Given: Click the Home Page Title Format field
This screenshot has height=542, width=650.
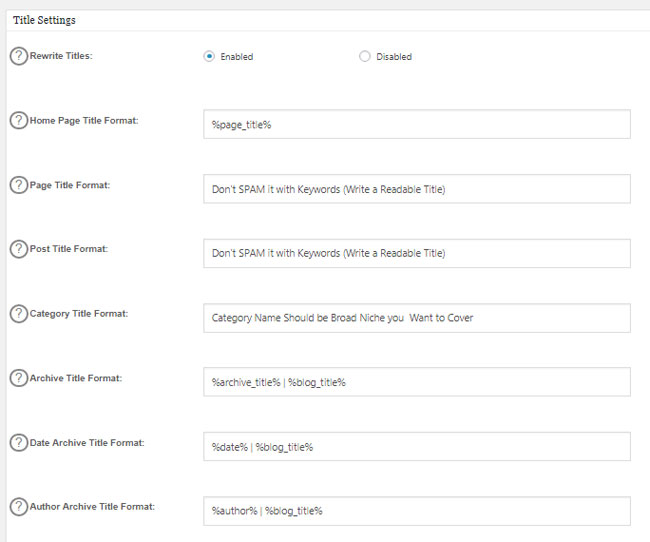Looking at the screenshot, I should coord(417,124).
